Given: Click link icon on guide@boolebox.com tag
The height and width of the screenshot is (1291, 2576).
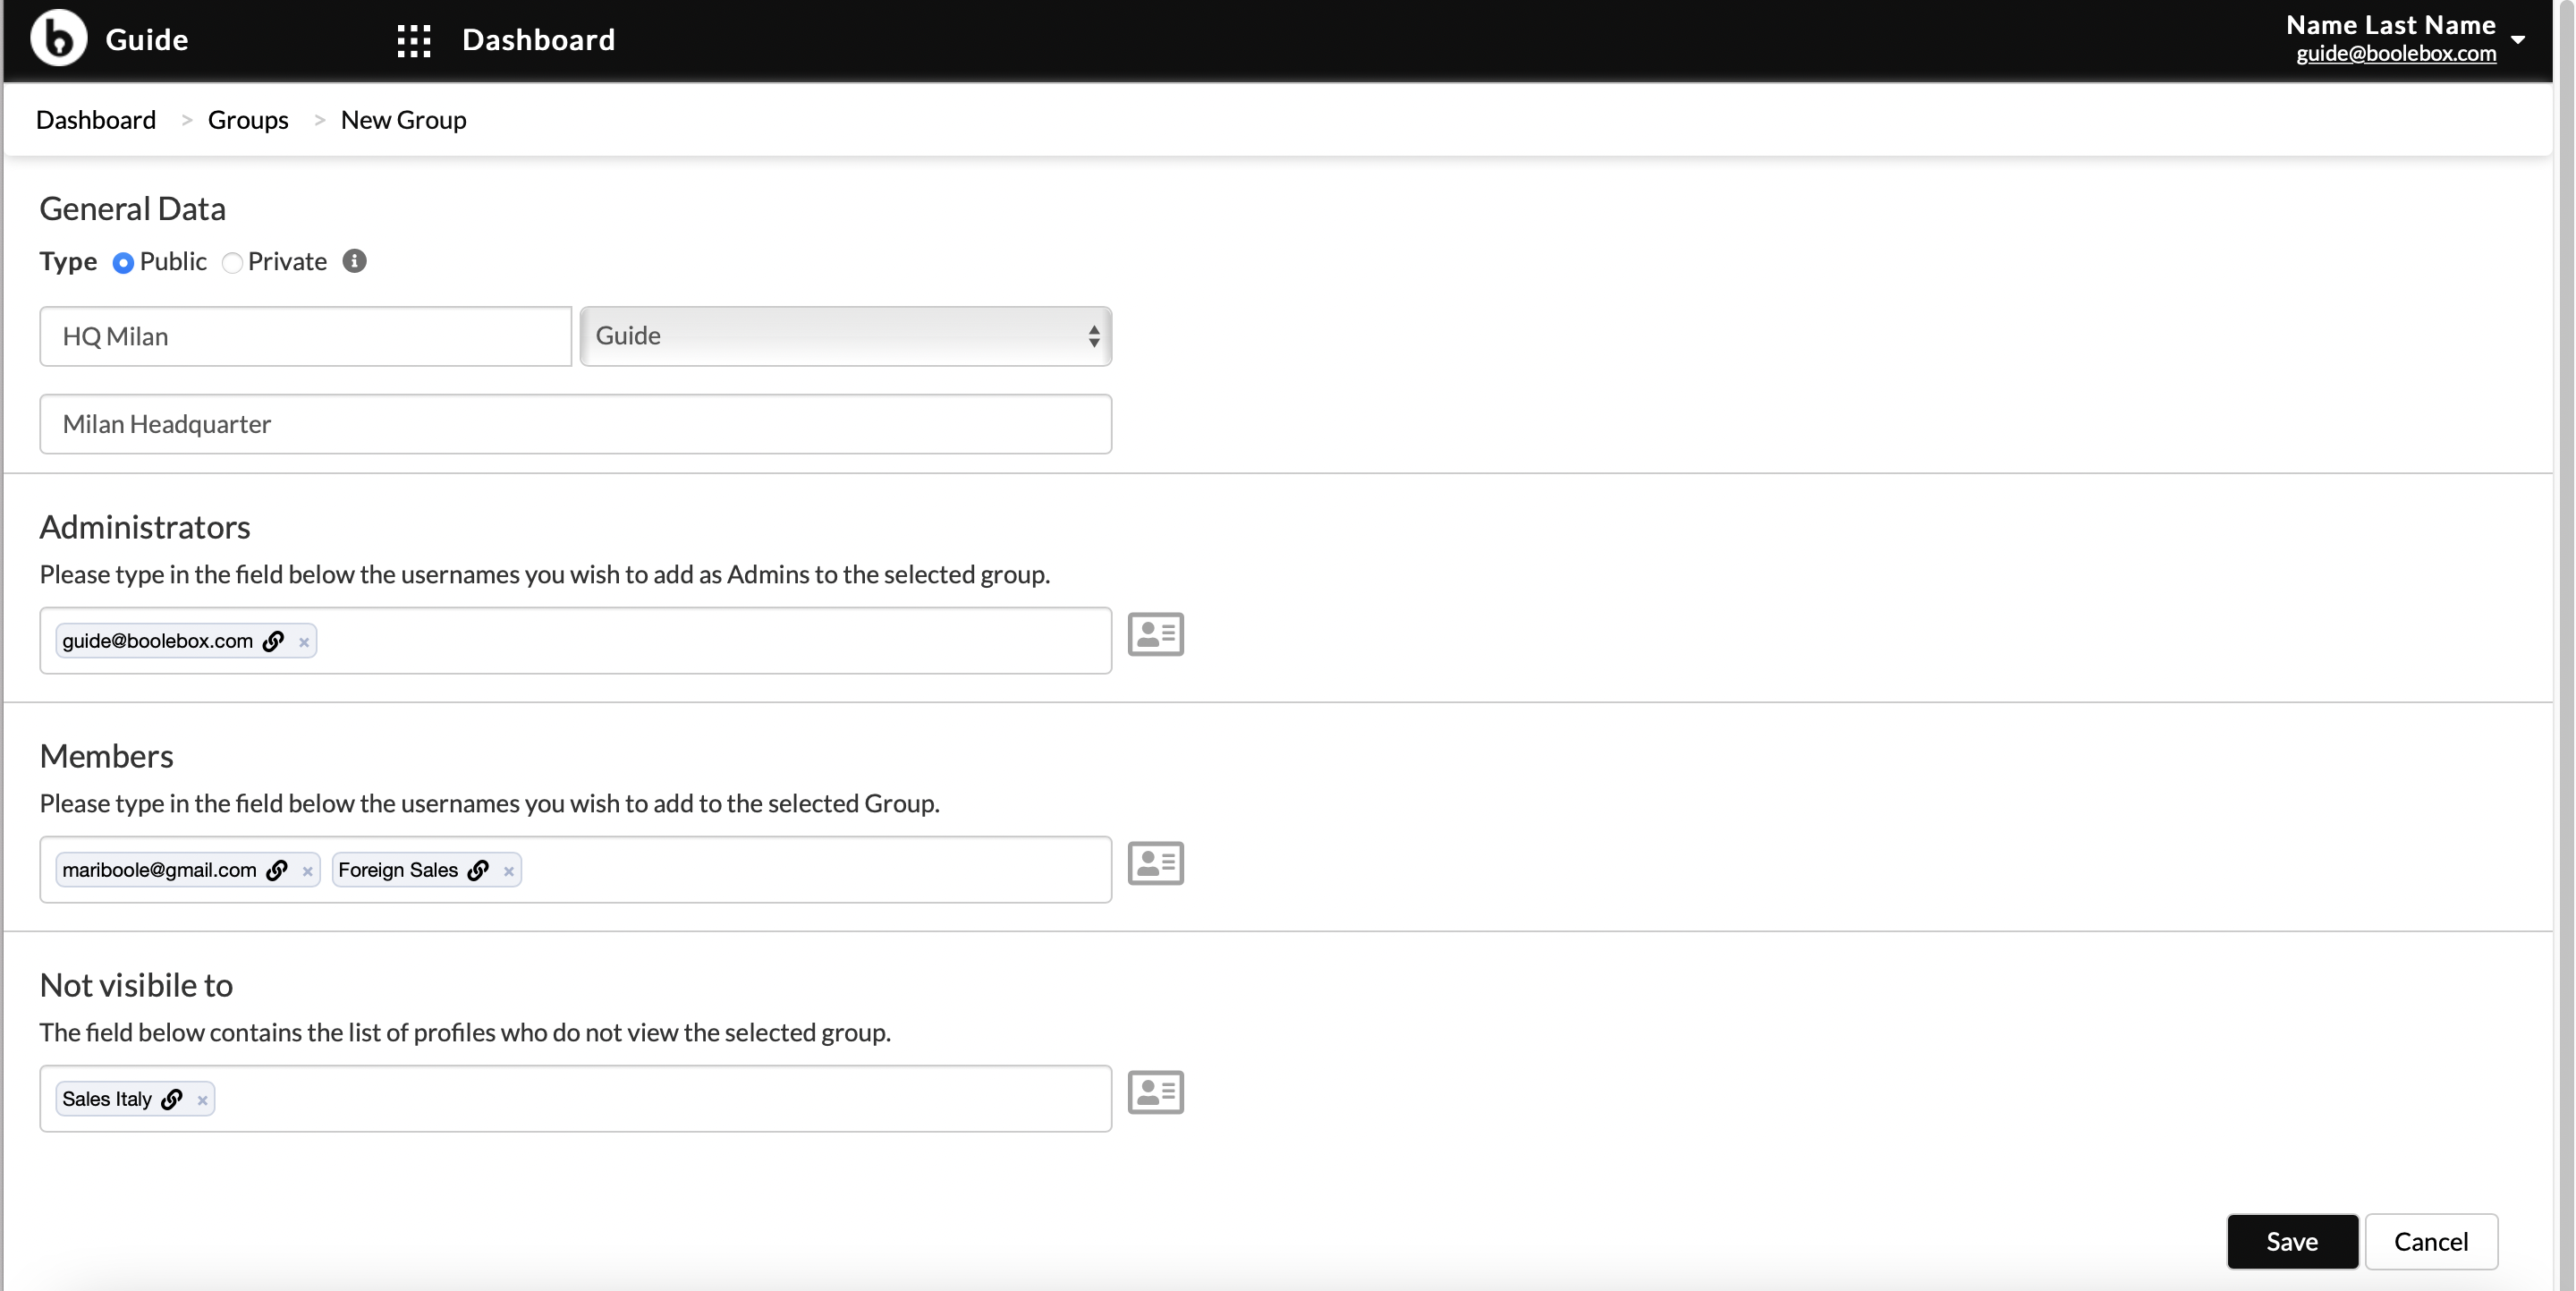Looking at the screenshot, I should pos(274,641).
